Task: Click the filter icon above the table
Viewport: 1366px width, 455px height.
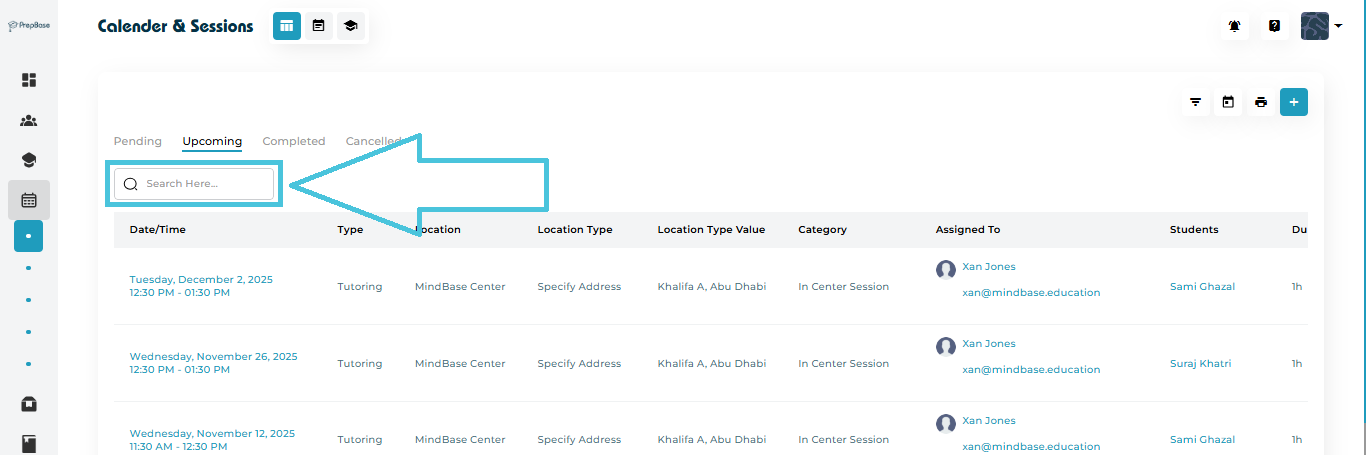Action: point(1195,102)
